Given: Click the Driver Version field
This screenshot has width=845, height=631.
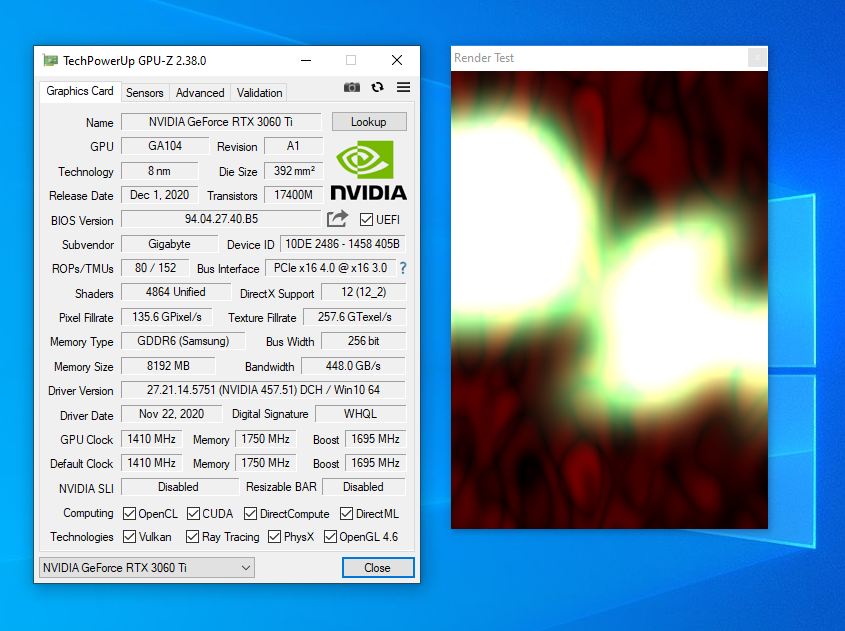Looking at the screenshot, I should (x=263, y=390).
